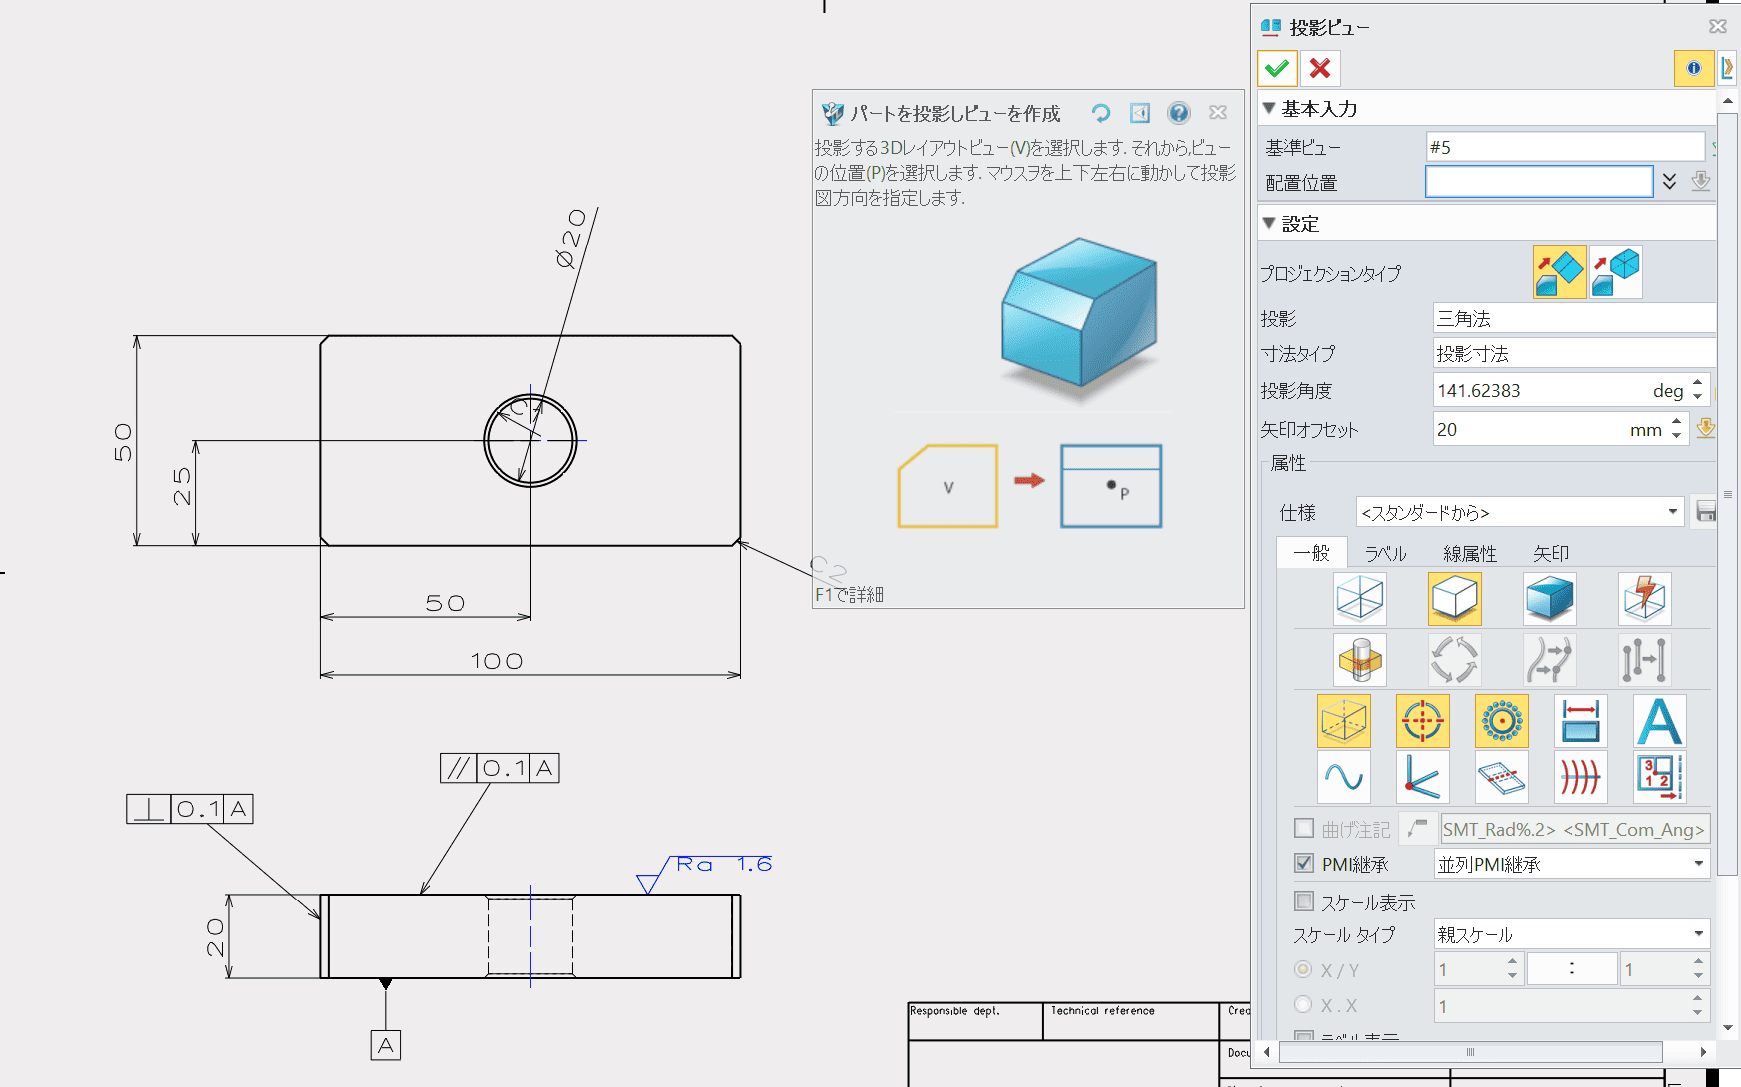Viewport: 1741px width, 1087px height.
Task: Open the 仕様 standard dropdown
Action: 1673,512
